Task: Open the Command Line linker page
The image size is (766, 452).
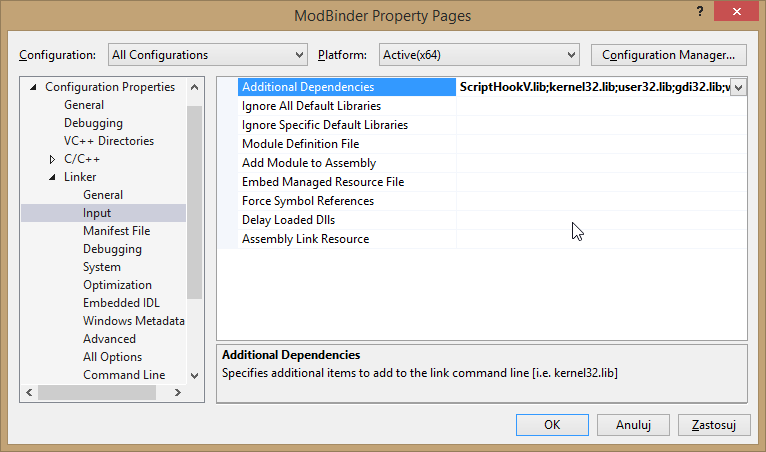Action: point(124,375)
